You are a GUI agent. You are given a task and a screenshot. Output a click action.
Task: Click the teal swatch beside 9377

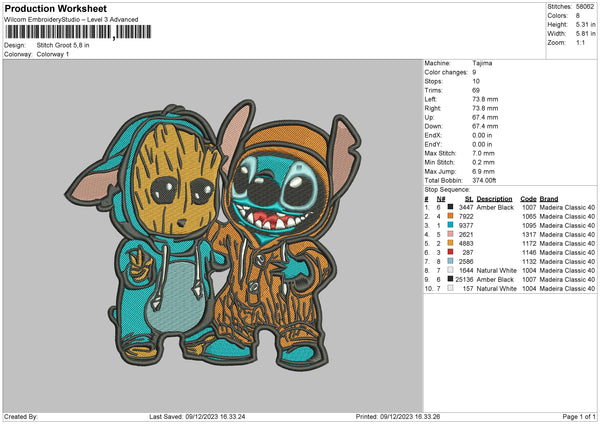tap(450, 225)
